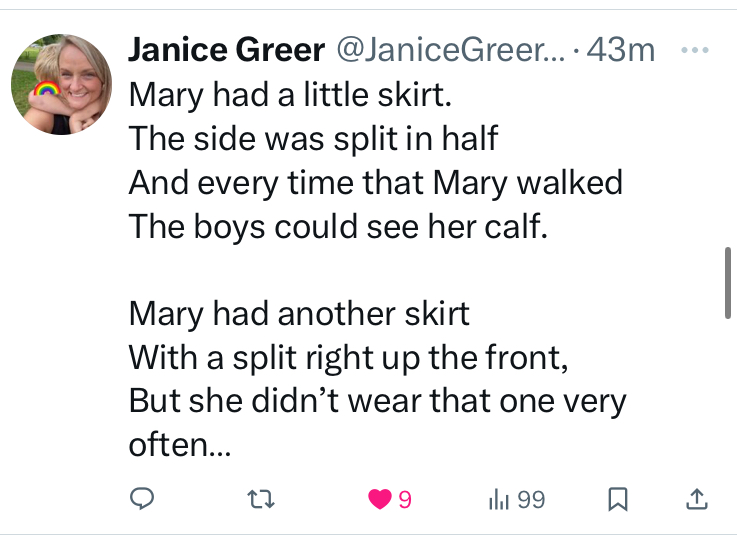The height and width of the screenshot is (538, 737).
Task: Click the like count number 9
Action: click(x=405, y=499)
